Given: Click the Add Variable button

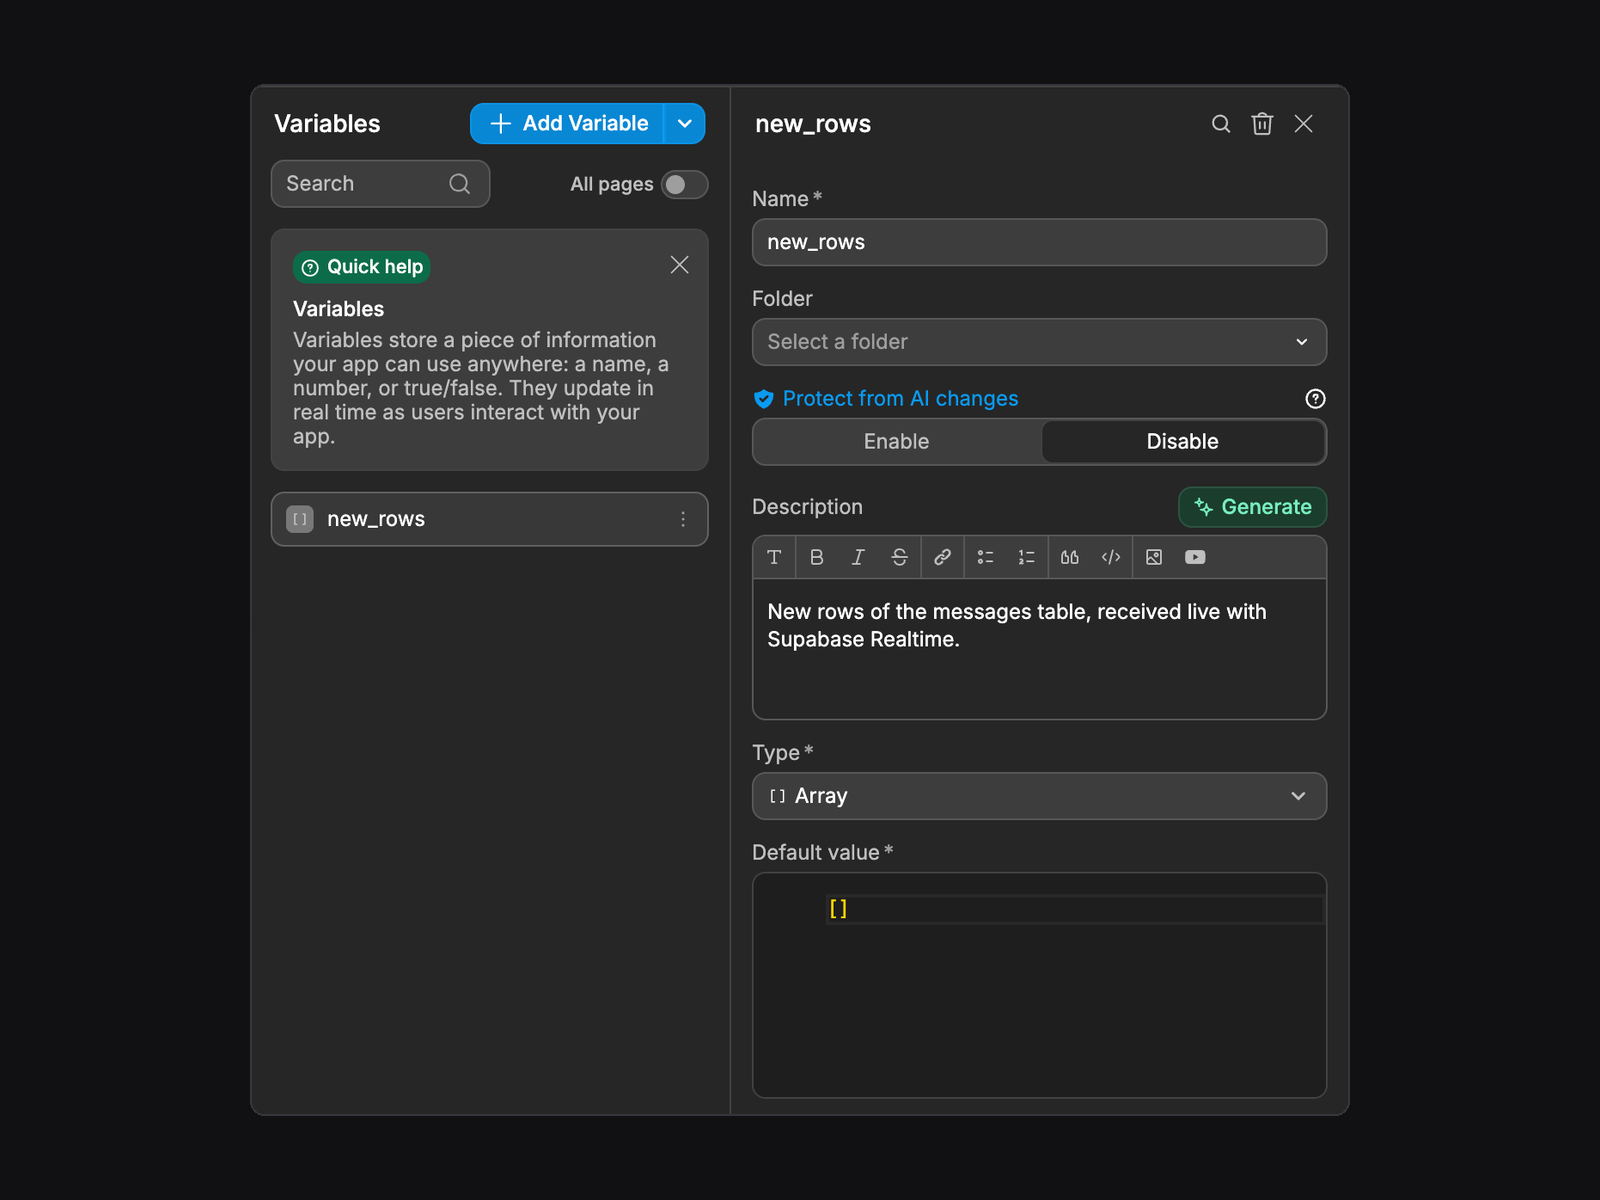Looking at the screenshot, I should 567,124.
